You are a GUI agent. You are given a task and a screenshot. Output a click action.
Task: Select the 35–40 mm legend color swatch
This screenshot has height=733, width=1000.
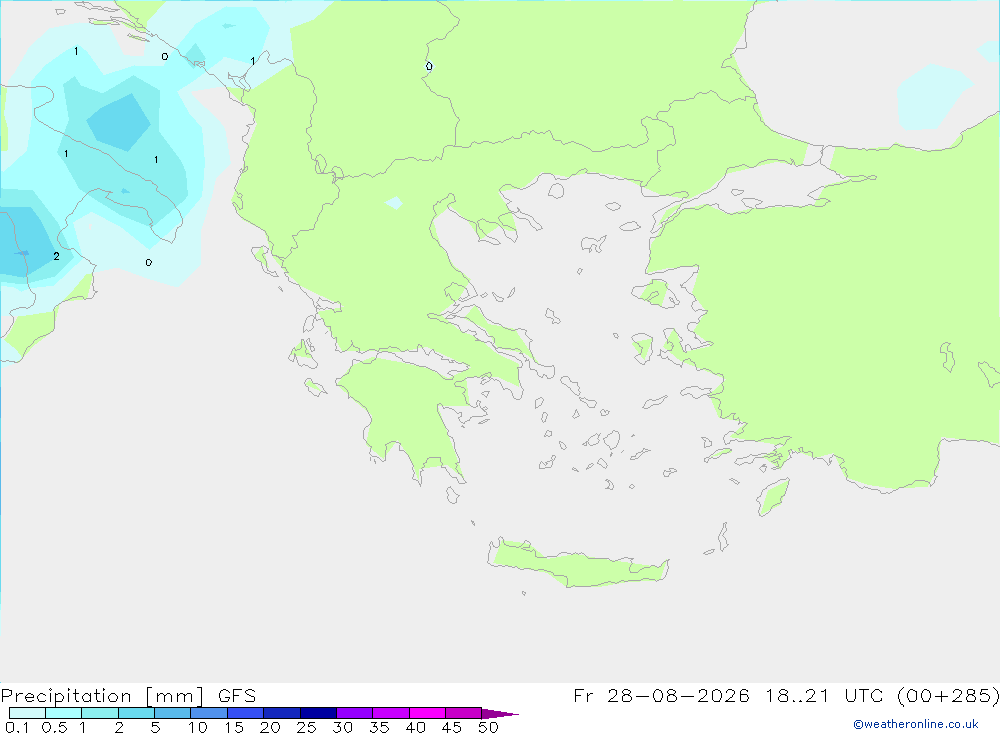pyautogui.click(x=391, y=713)
